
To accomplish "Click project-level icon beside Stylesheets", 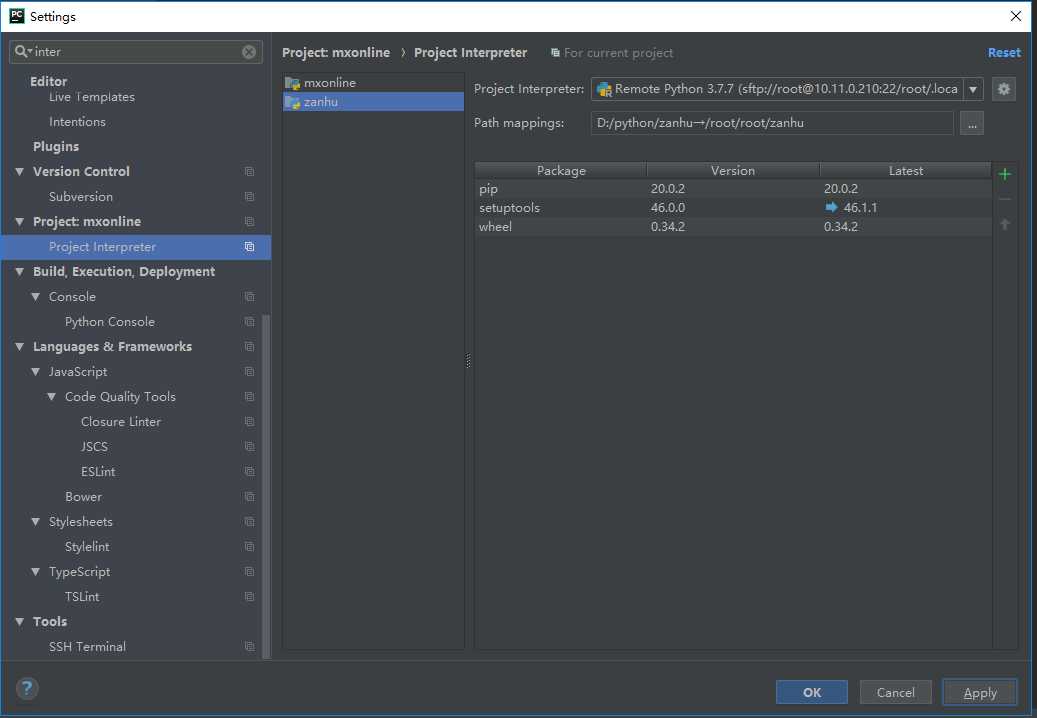I will pyautogui.click(x=249, y=522).
